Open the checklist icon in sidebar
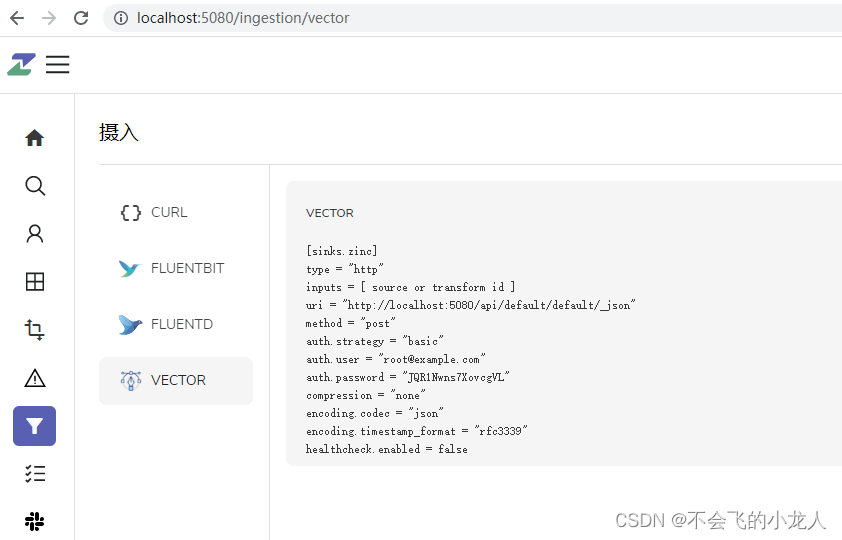Image resolution: width=842 pixels, height=540 pixels. click(35, 473)
